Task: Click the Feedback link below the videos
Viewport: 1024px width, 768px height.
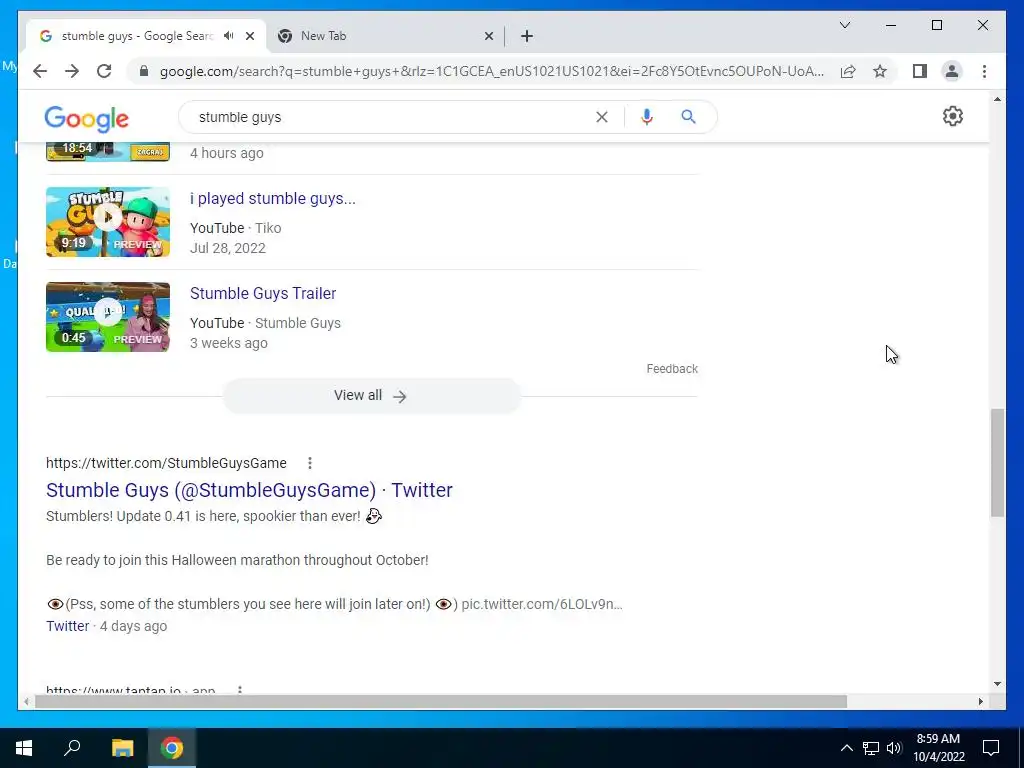Action: [x=672, y=369]
